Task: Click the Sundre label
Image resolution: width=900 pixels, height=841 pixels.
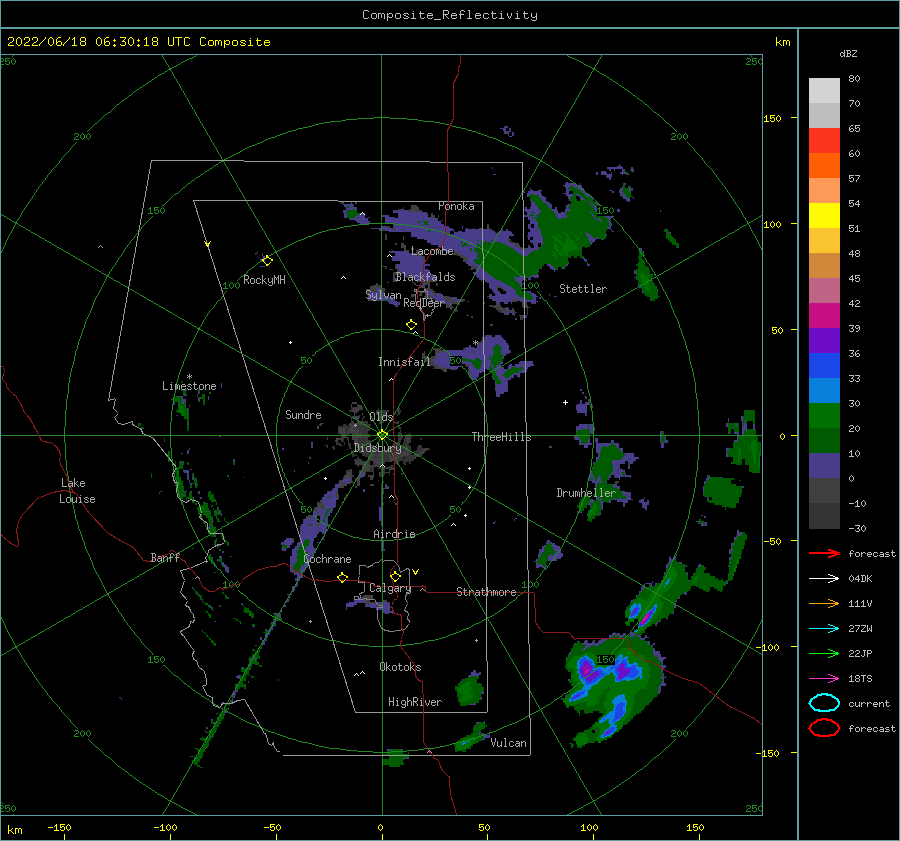Action: [303, 414]
